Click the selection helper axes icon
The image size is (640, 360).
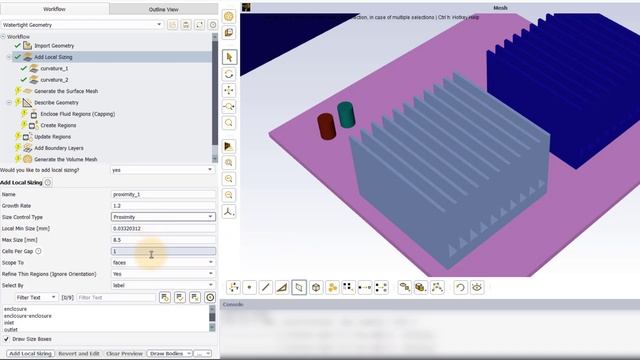tap(233, 287)
